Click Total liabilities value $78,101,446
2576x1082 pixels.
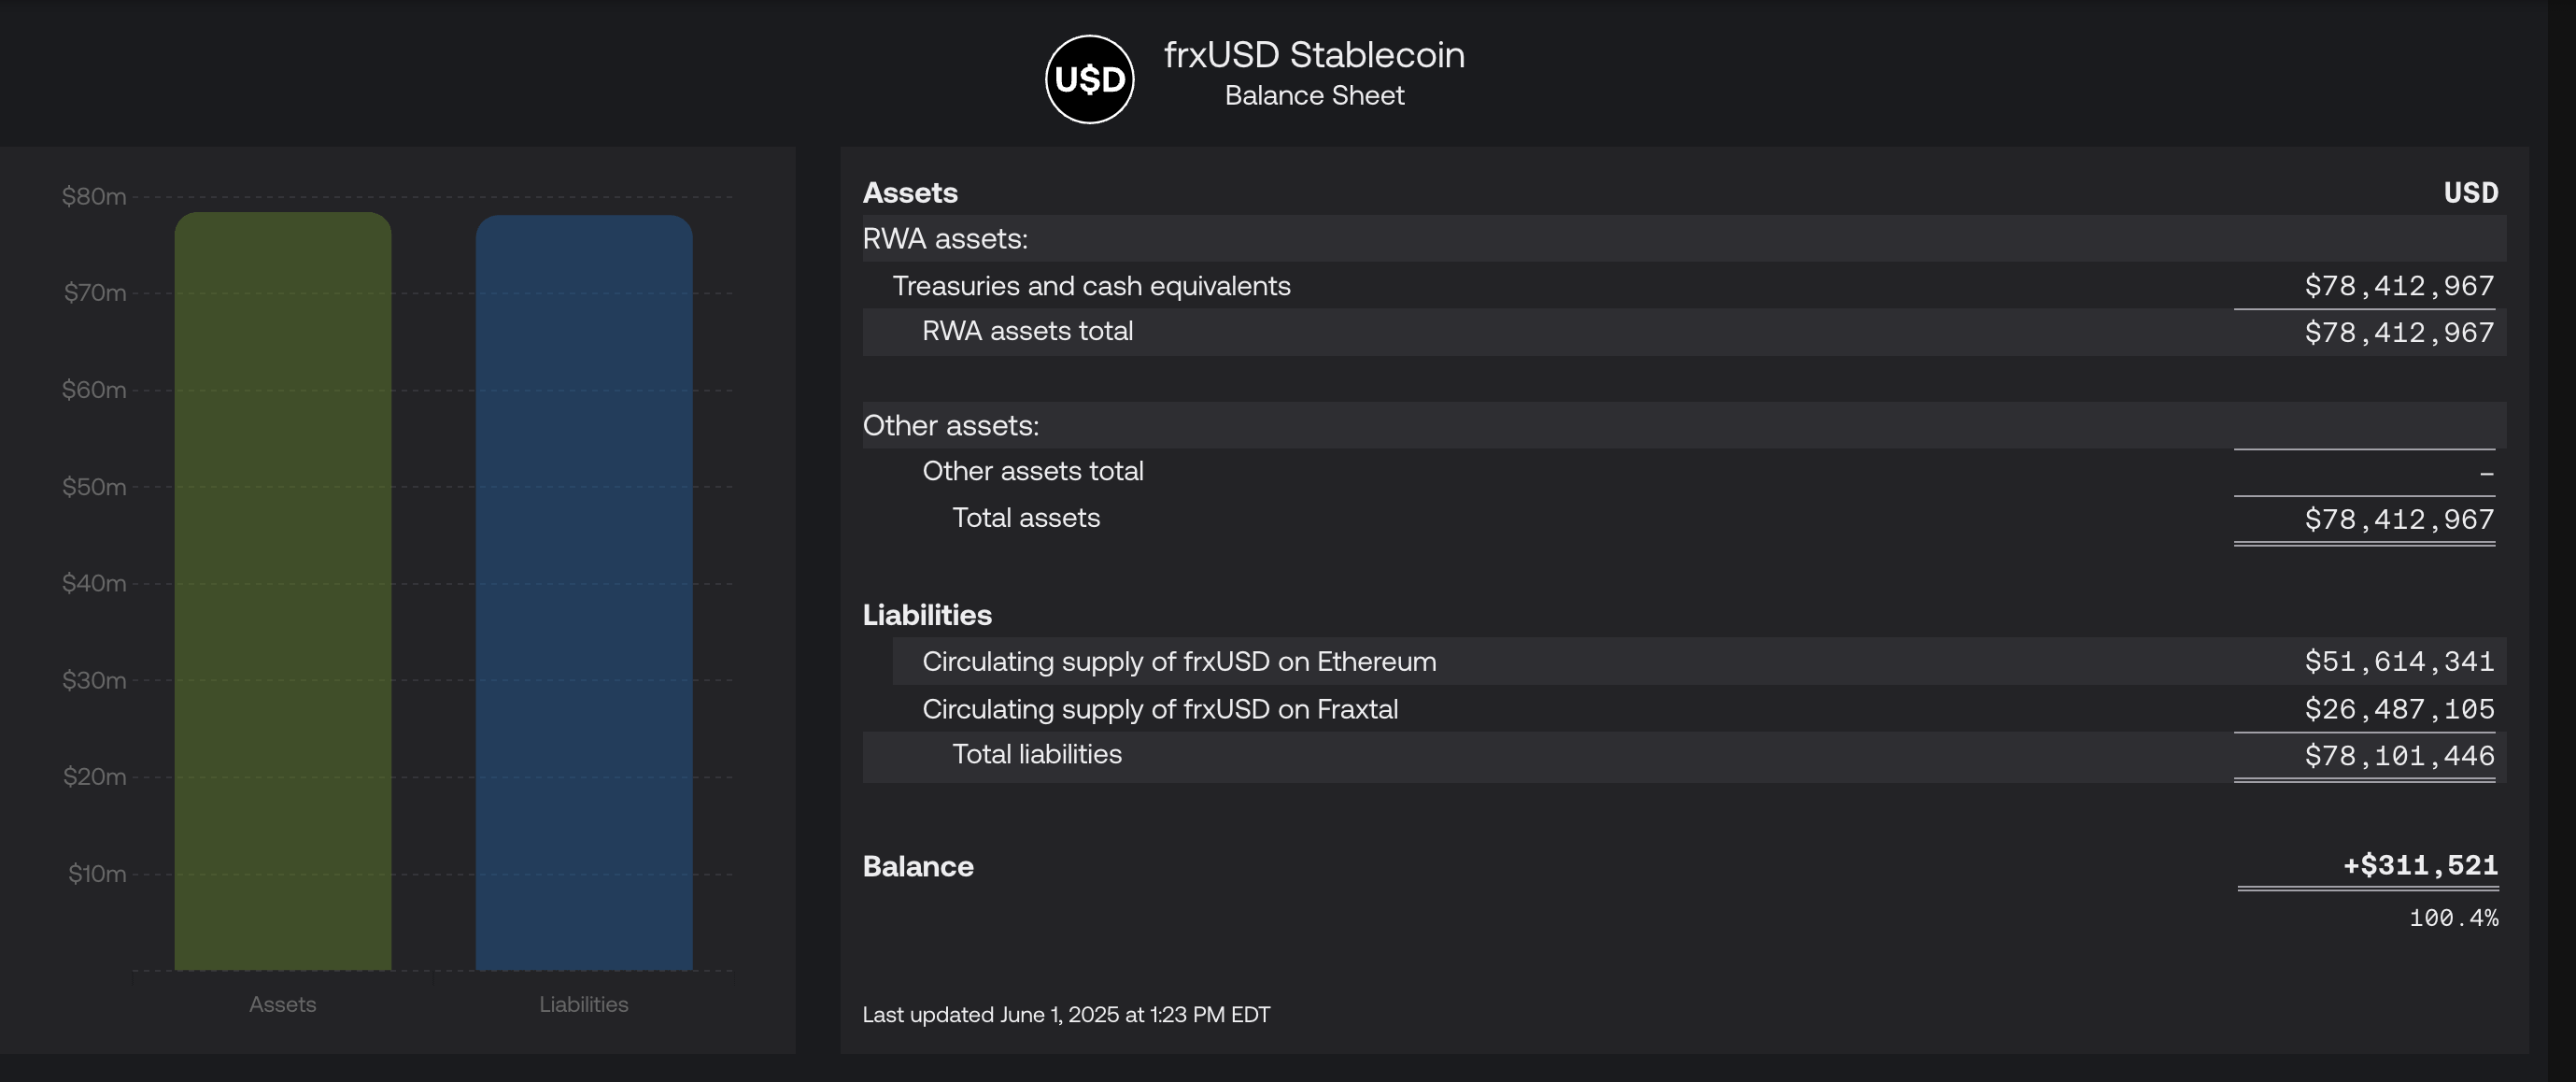[x=2399, y=756]
